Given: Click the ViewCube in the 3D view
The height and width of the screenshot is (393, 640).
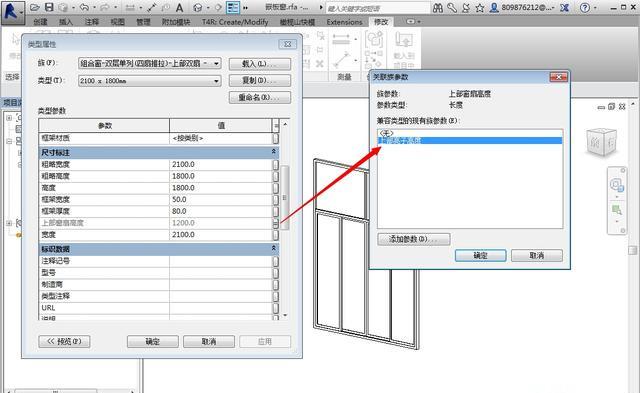Looking at the screenshot, I should coord(601,142).
